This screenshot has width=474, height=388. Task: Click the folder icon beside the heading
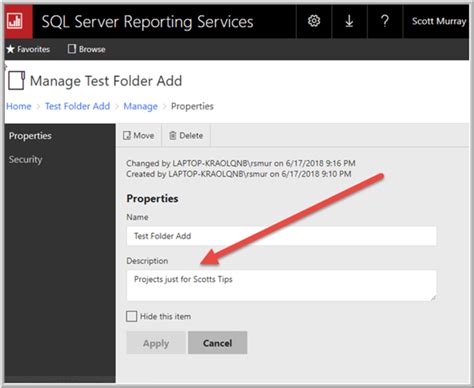pyautogui.click(x=16, y=81)
